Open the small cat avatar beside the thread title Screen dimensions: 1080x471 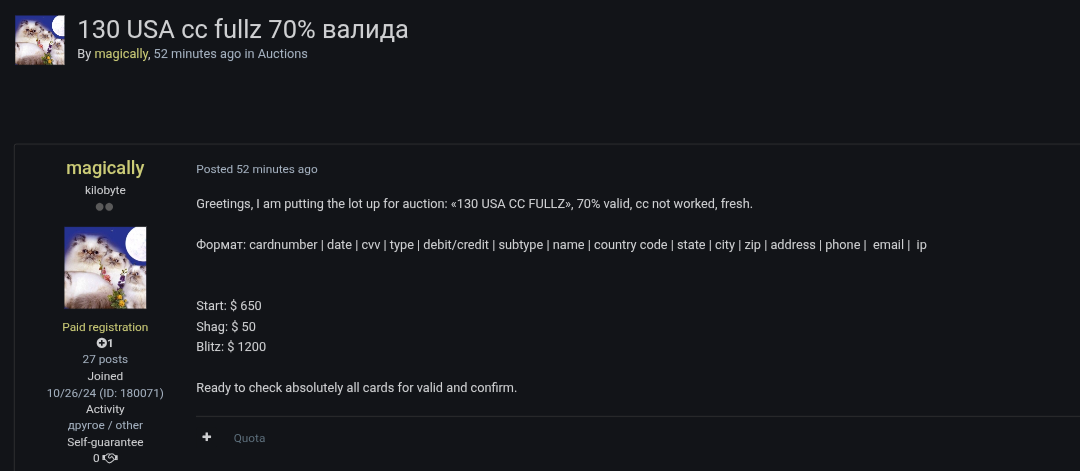(x=40, y=40)
